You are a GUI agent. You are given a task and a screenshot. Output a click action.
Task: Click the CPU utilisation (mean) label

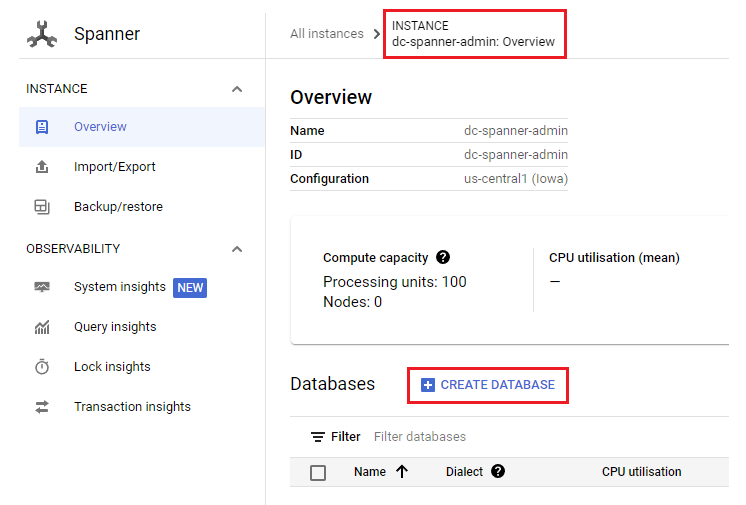point(614,257)
